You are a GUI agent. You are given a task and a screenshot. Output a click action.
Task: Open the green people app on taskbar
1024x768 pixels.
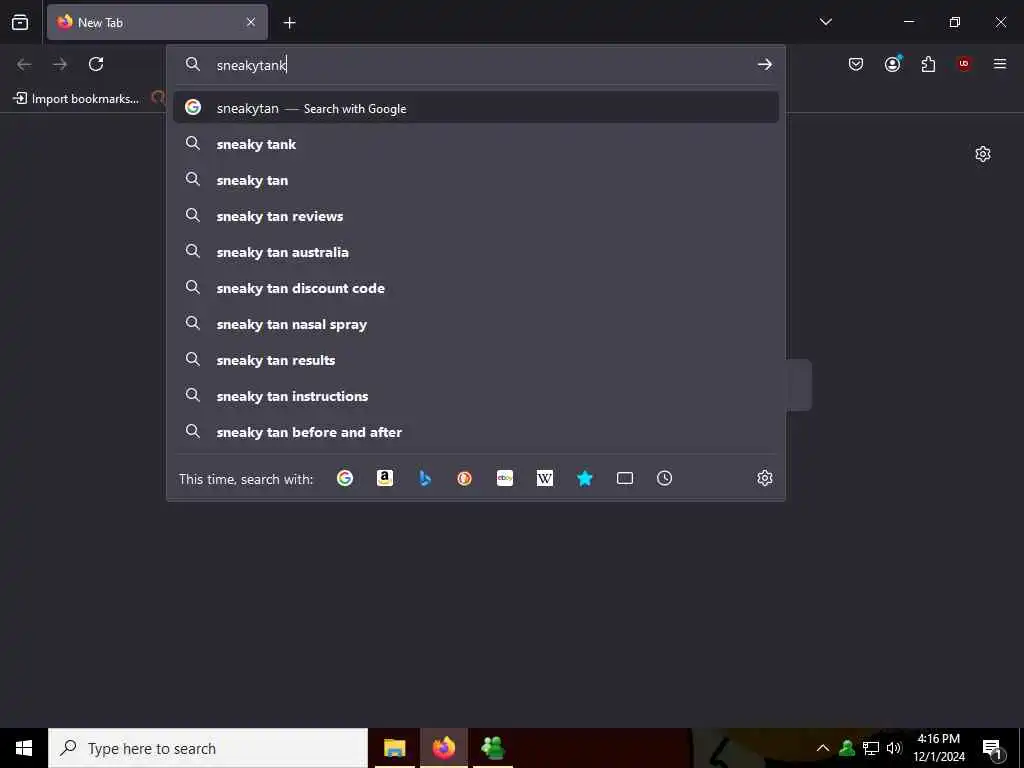point(493,748)
